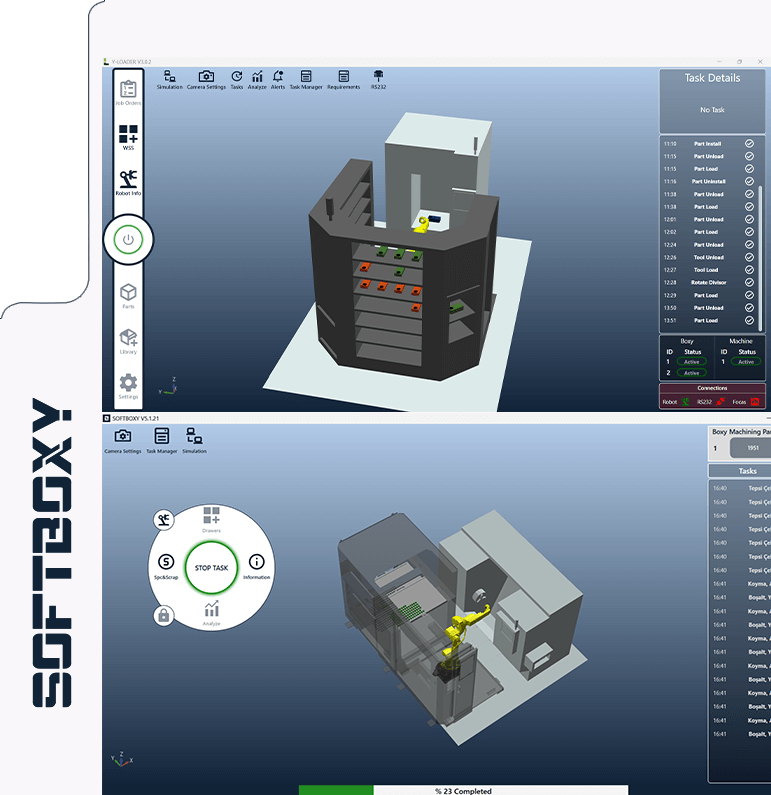Open Tasks in the Y-Loader toolbar
Image resolution: width=771 pixels, height=795 pixels.
point(237,79)
